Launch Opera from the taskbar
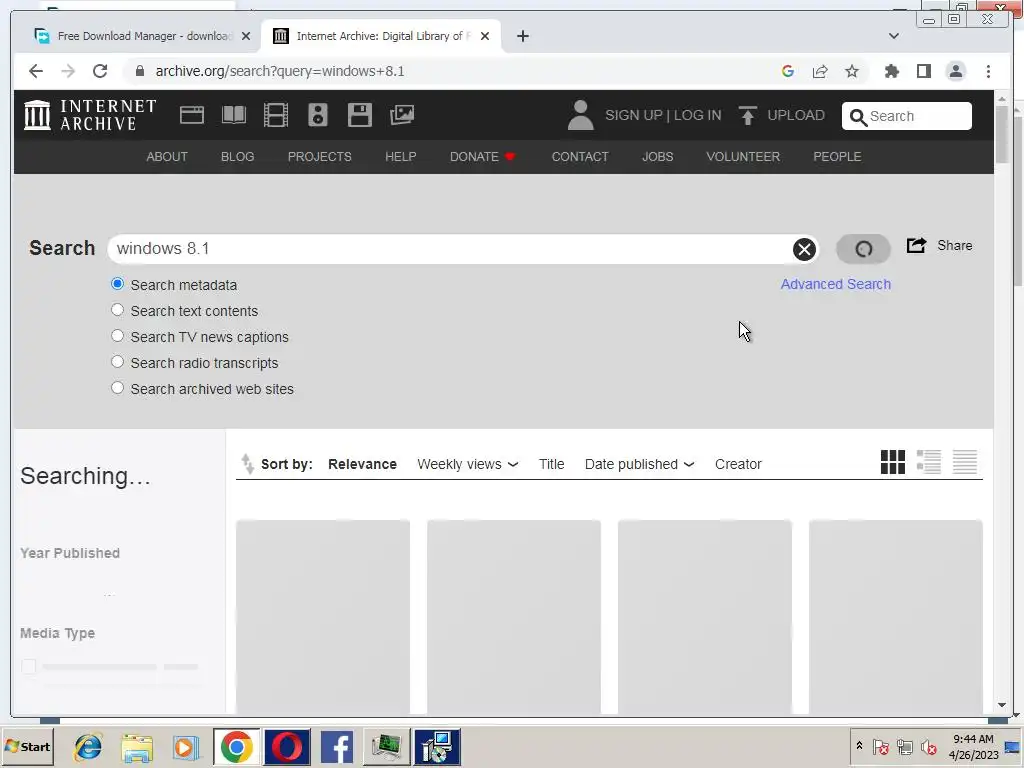Image resolution: width=1024 pixels, height=768 pixels. (287, 746)
